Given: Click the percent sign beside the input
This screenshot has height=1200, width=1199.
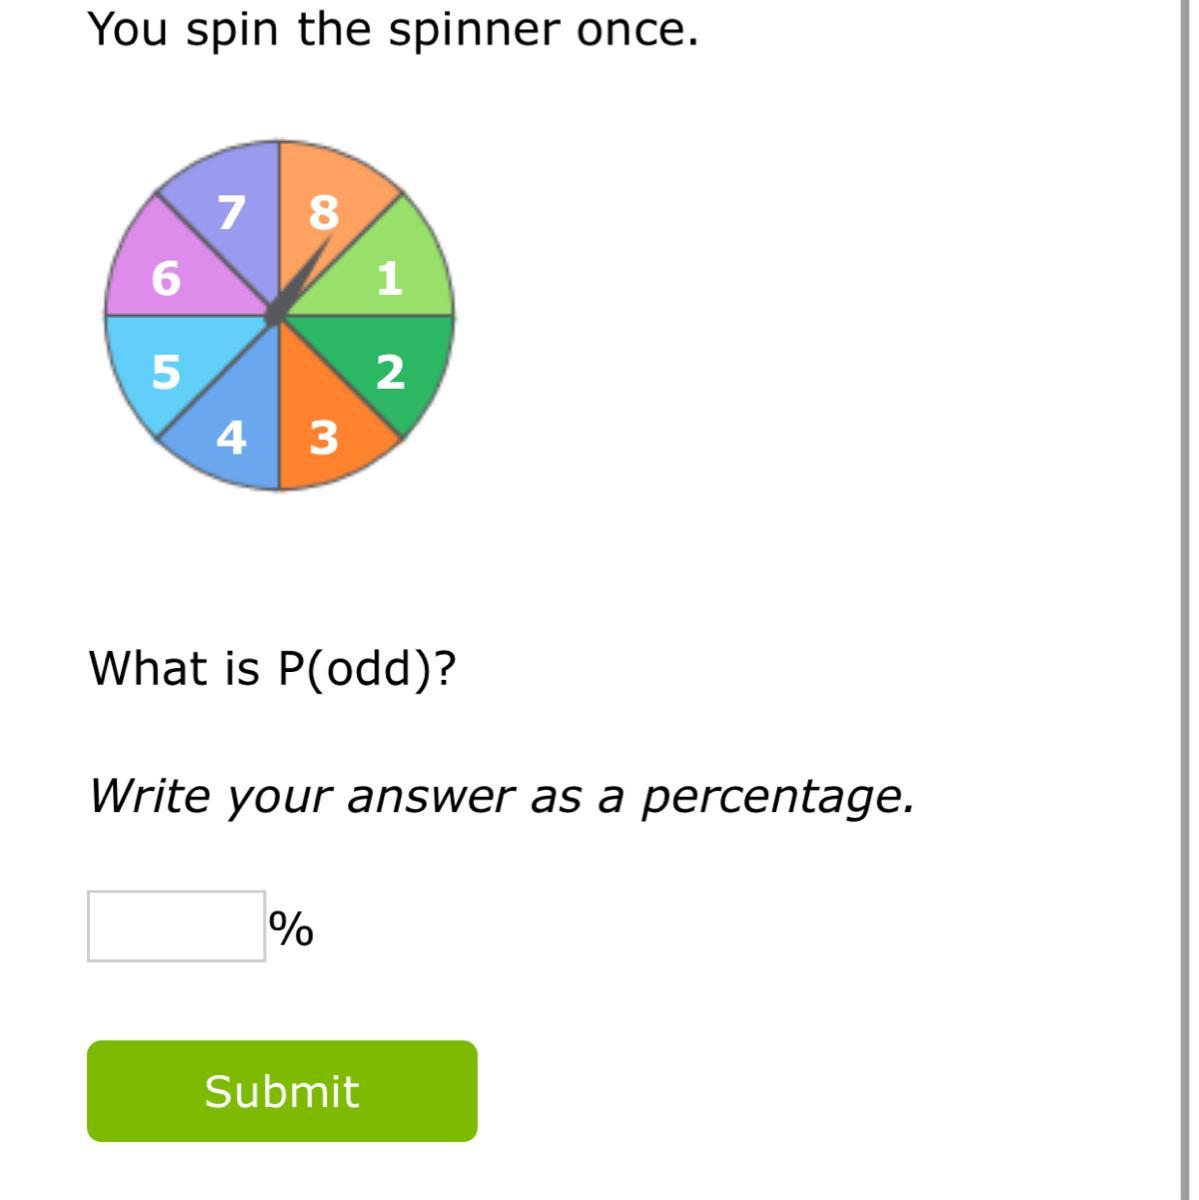Looking at the screenshot, I should click(291, 929).
